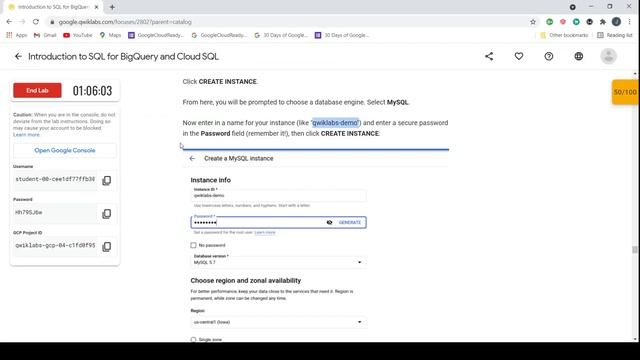Image resolution: width=640 pixels, height=360 pixels.
Task: Click the share icon in lab header
Action: pyautogui.click(x=489, y=56)
